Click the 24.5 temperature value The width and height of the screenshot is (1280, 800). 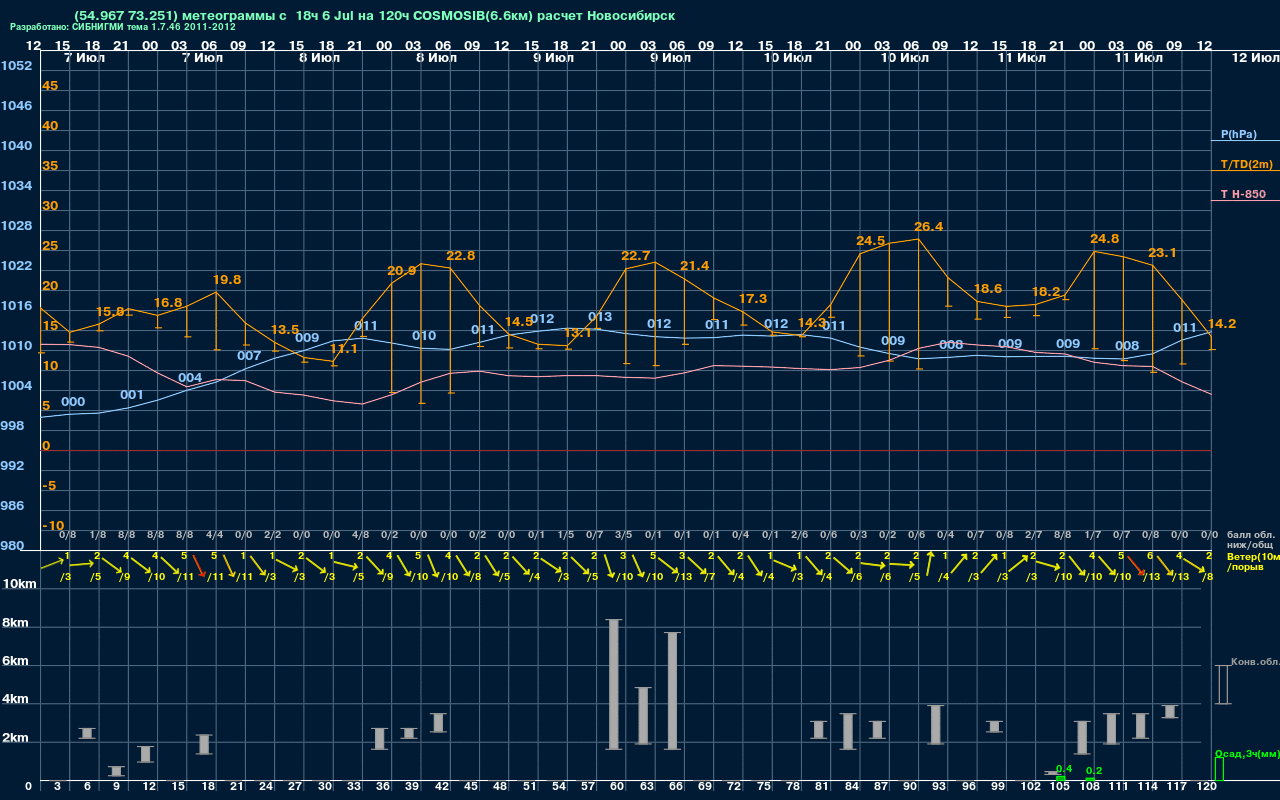(871, 241)
